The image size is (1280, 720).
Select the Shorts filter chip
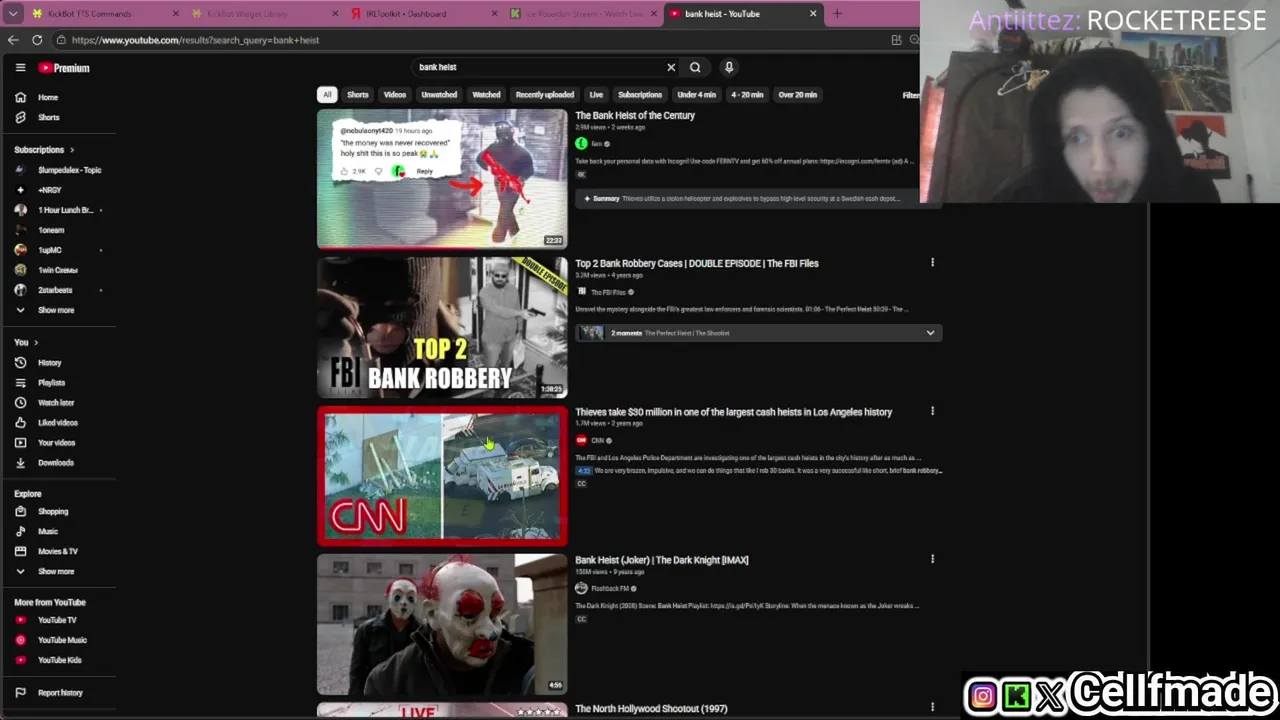coord(357,94)
